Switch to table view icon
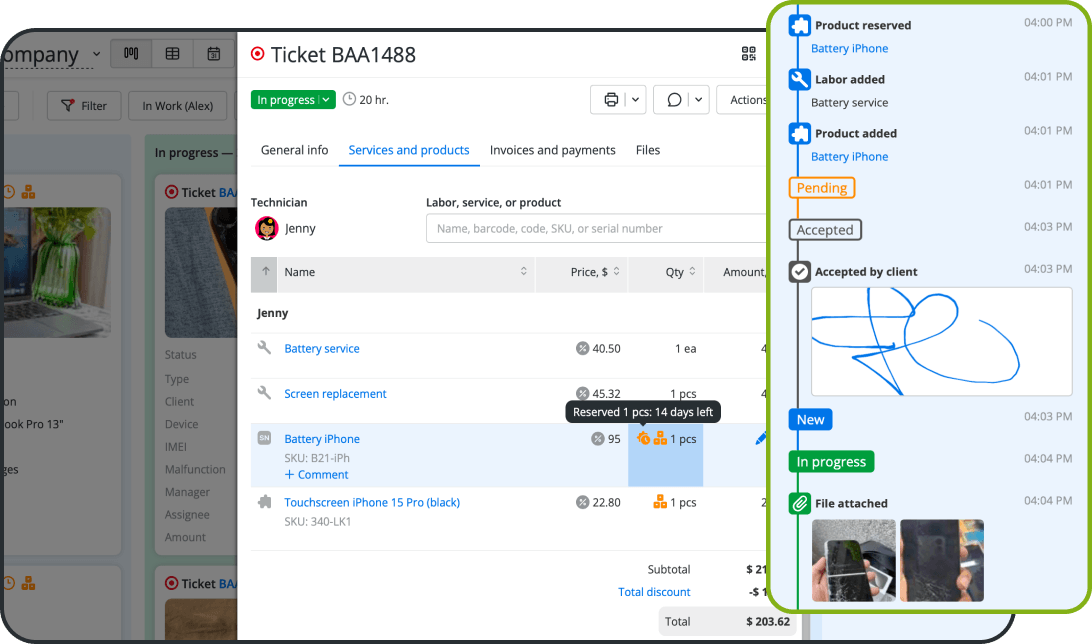1092x644 pixels. [172, 54]
